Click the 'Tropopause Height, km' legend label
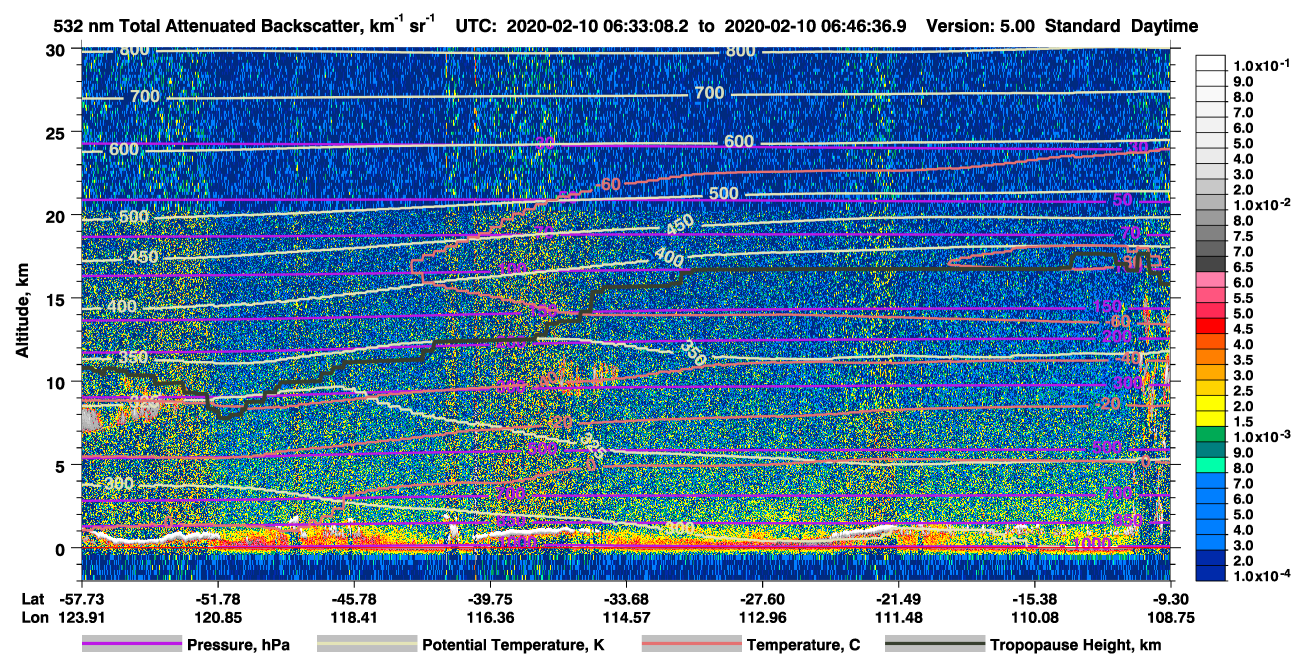The width and height of the screenshot is (1300, 667). tap(1076, 646)
